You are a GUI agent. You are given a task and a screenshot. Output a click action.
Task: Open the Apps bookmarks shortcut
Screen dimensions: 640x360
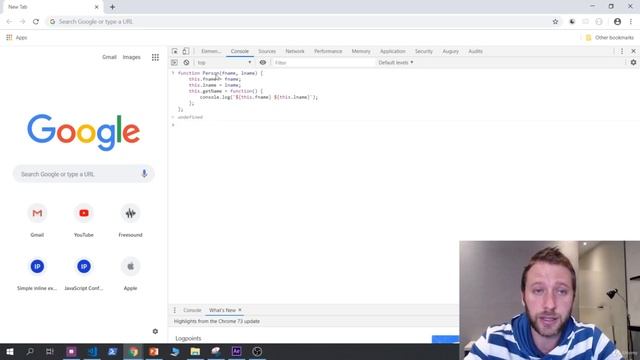point(16,38)
